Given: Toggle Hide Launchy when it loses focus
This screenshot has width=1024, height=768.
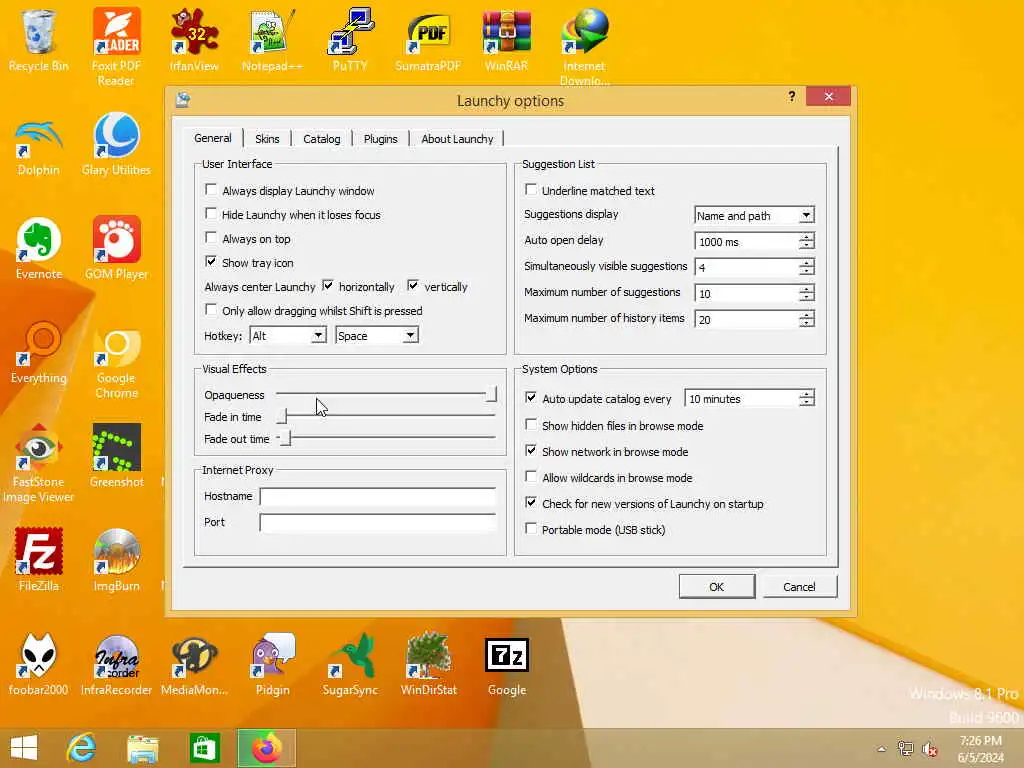Looking at the screenshot, I should (210, 214).
